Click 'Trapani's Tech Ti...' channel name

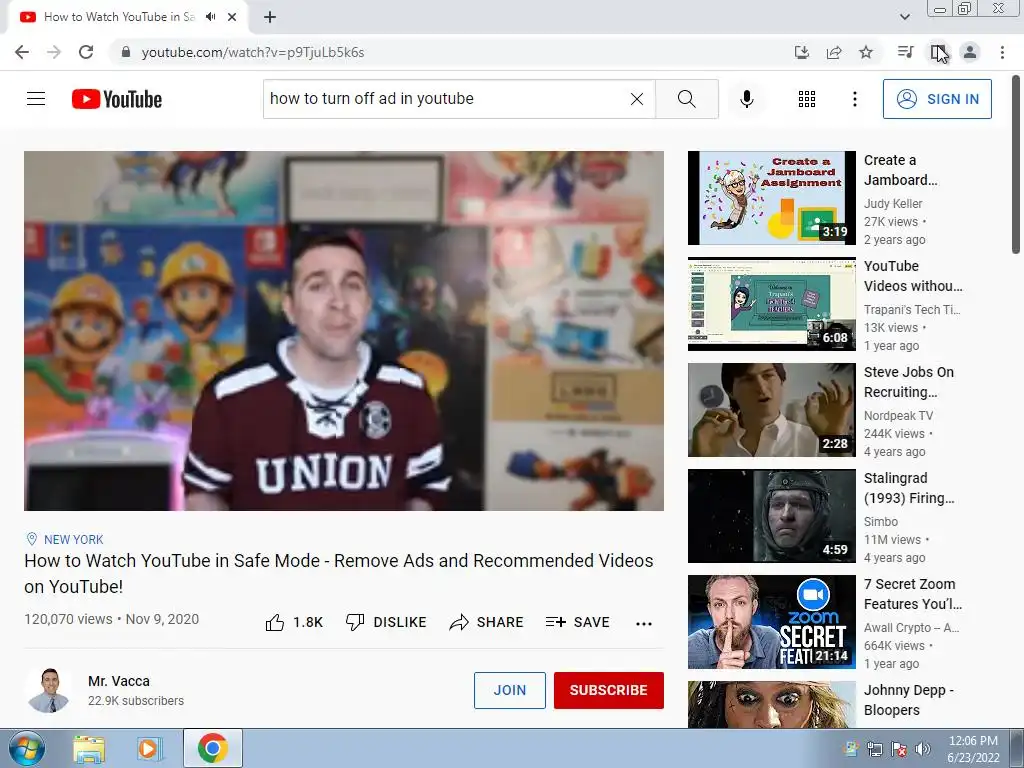(x=912, y=310)
